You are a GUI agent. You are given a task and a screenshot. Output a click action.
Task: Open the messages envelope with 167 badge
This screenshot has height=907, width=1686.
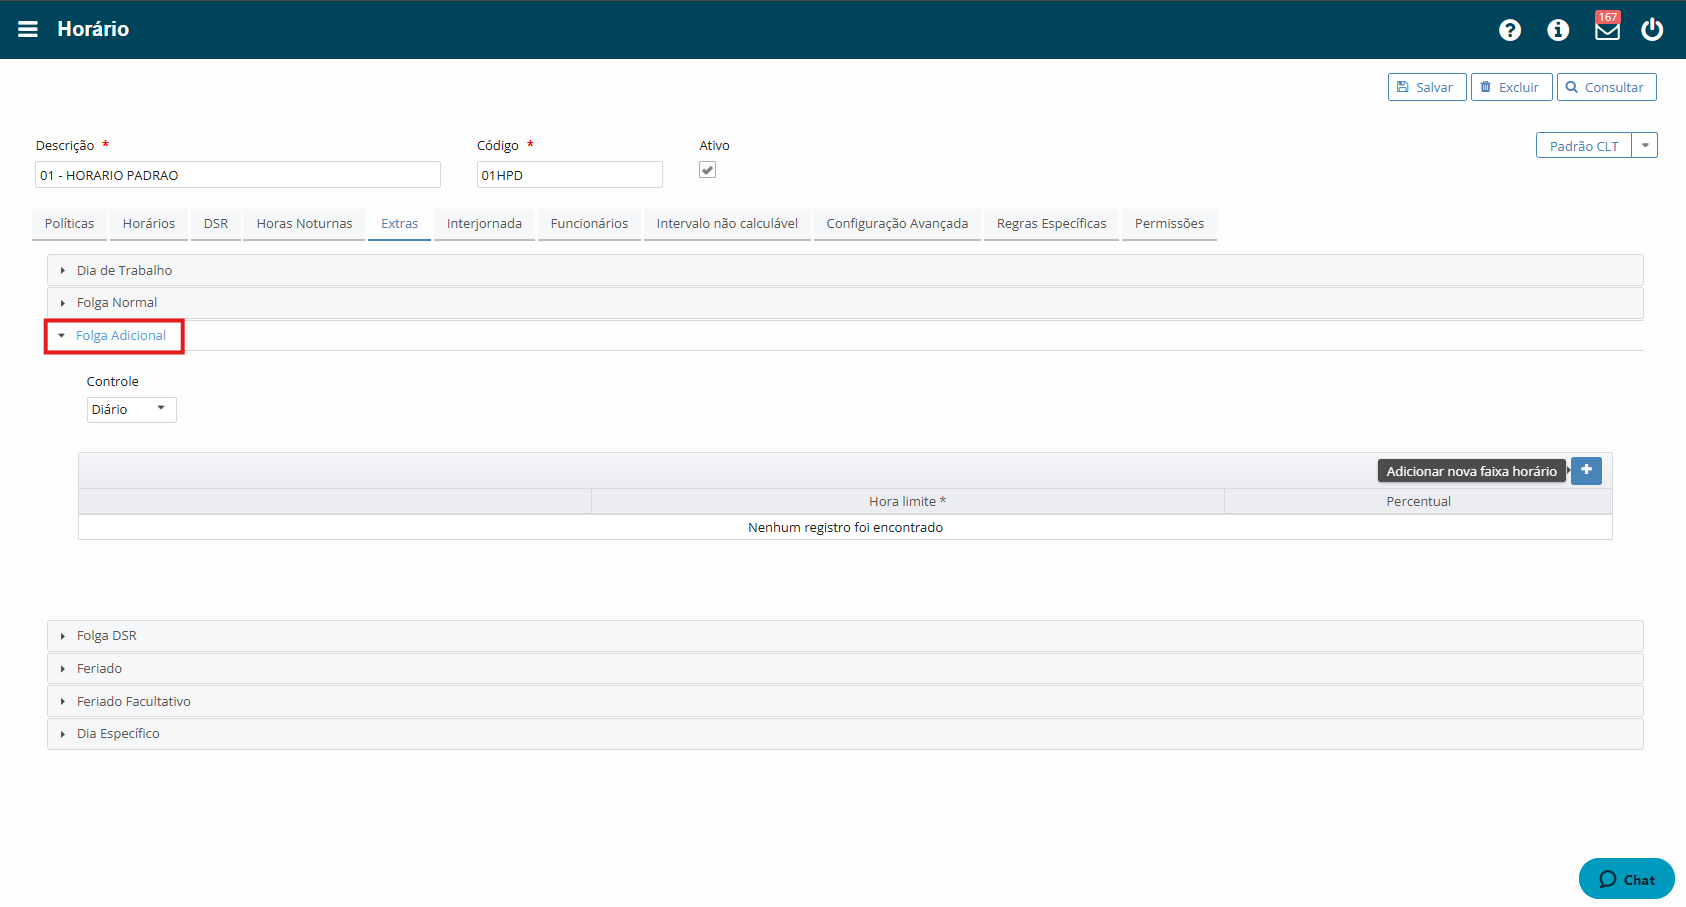(1607, 27)
